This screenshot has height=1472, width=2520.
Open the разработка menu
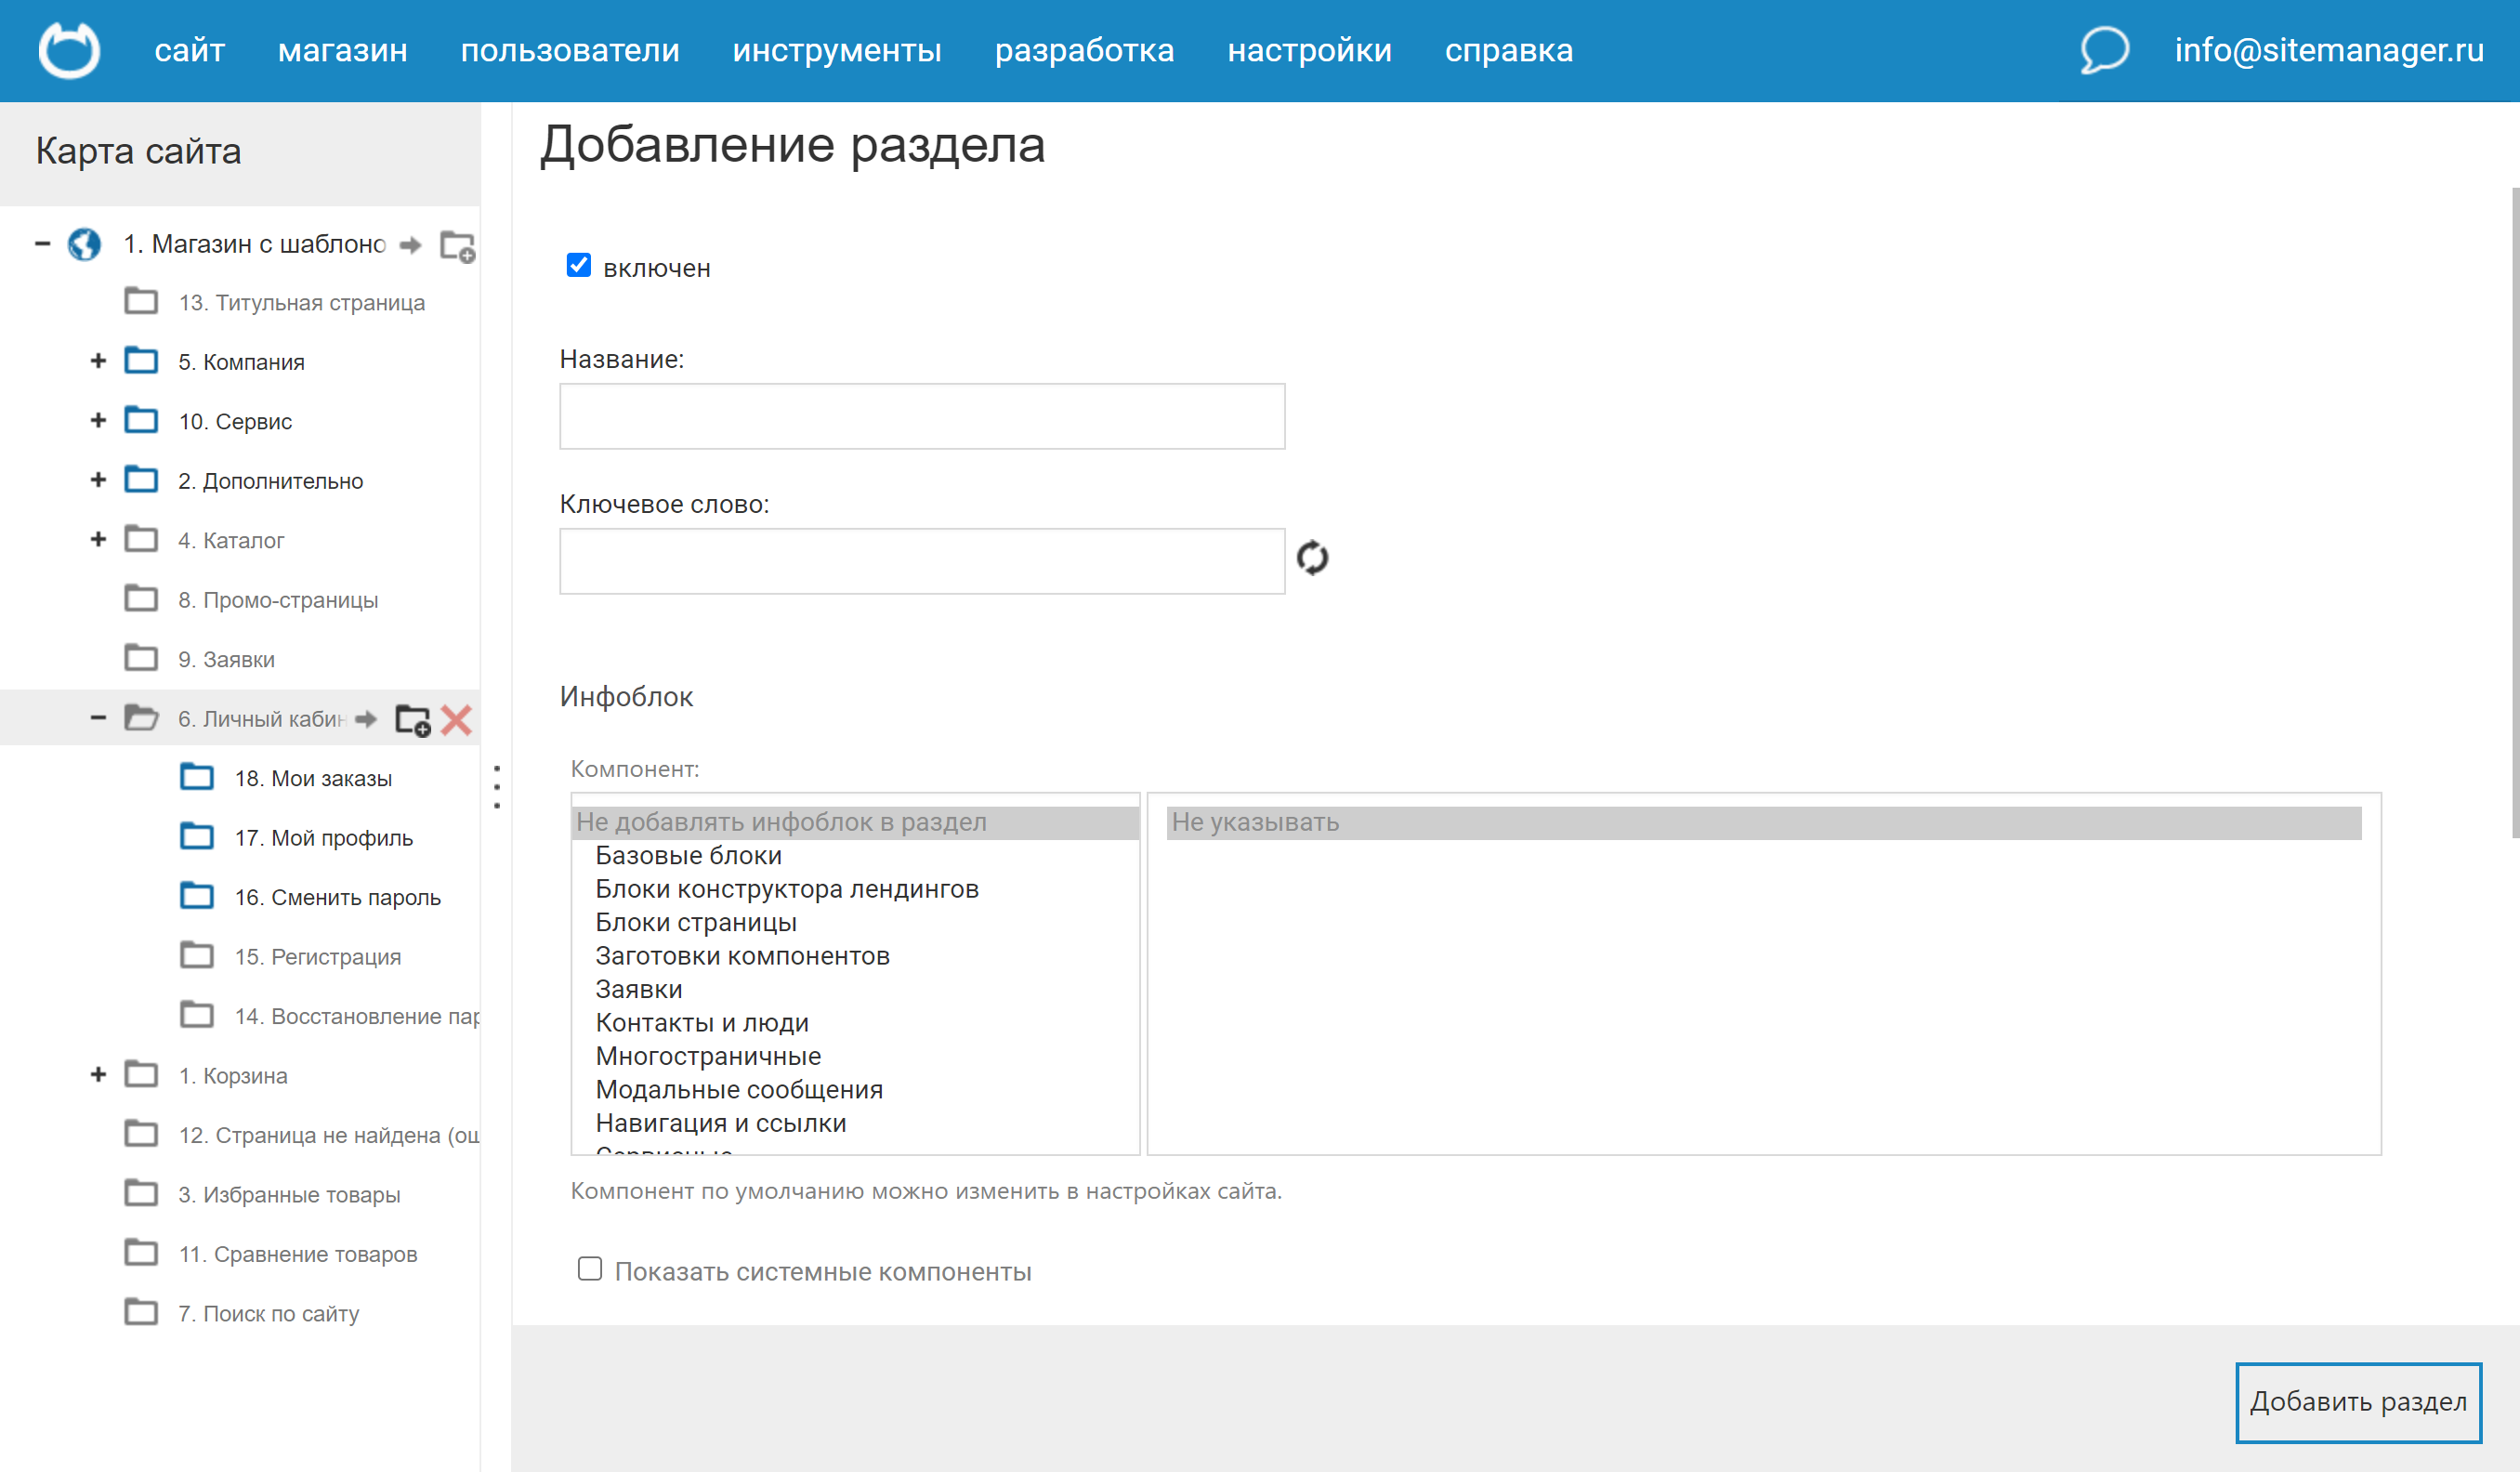pos(1084,50)
